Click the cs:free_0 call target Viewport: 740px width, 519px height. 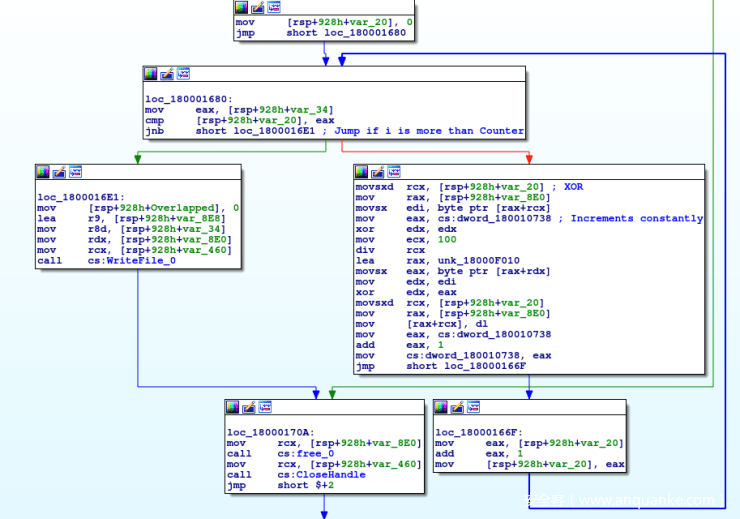tap(303, 453)
